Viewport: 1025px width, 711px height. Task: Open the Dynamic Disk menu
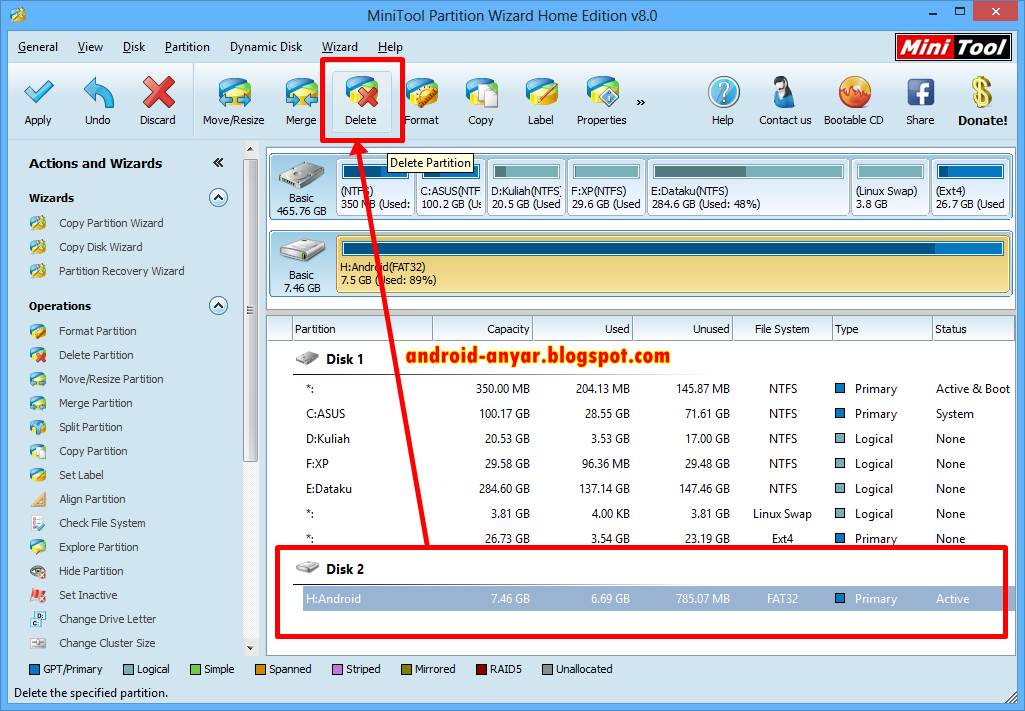266,47
